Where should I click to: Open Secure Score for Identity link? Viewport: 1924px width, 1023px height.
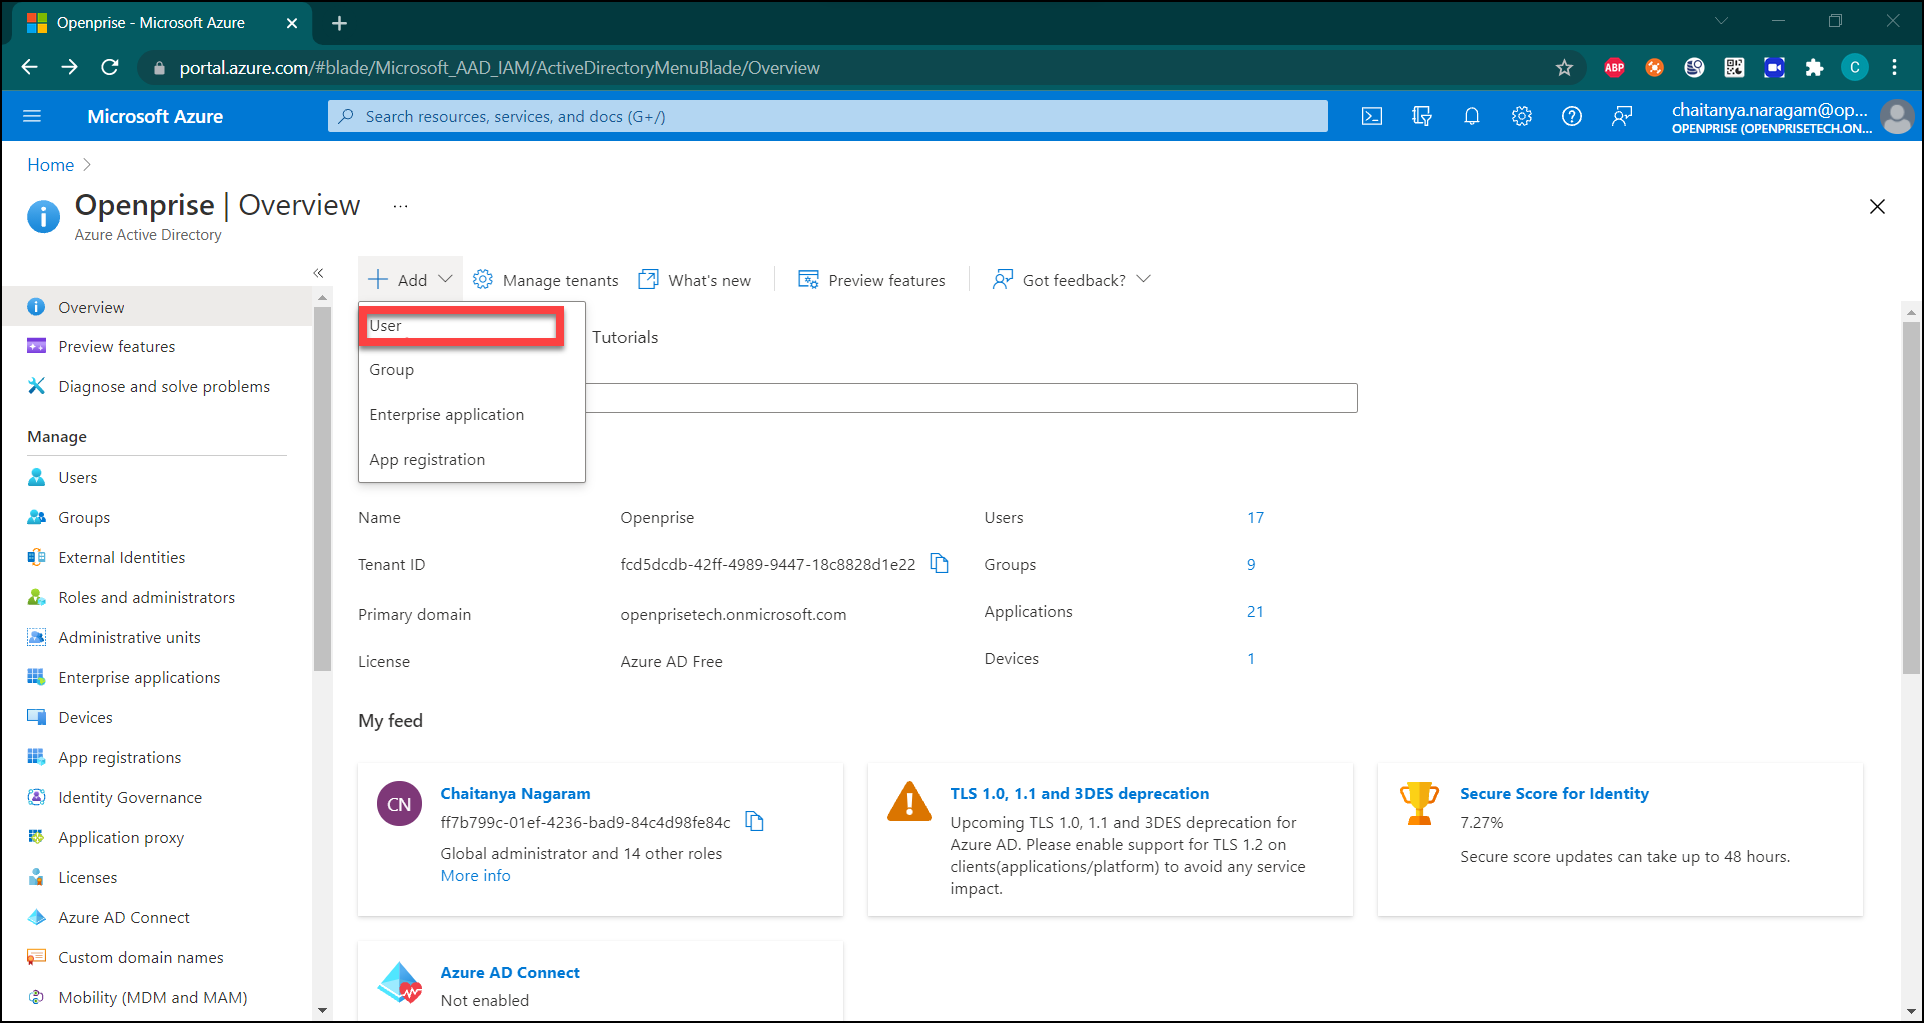click(1554, 793)
